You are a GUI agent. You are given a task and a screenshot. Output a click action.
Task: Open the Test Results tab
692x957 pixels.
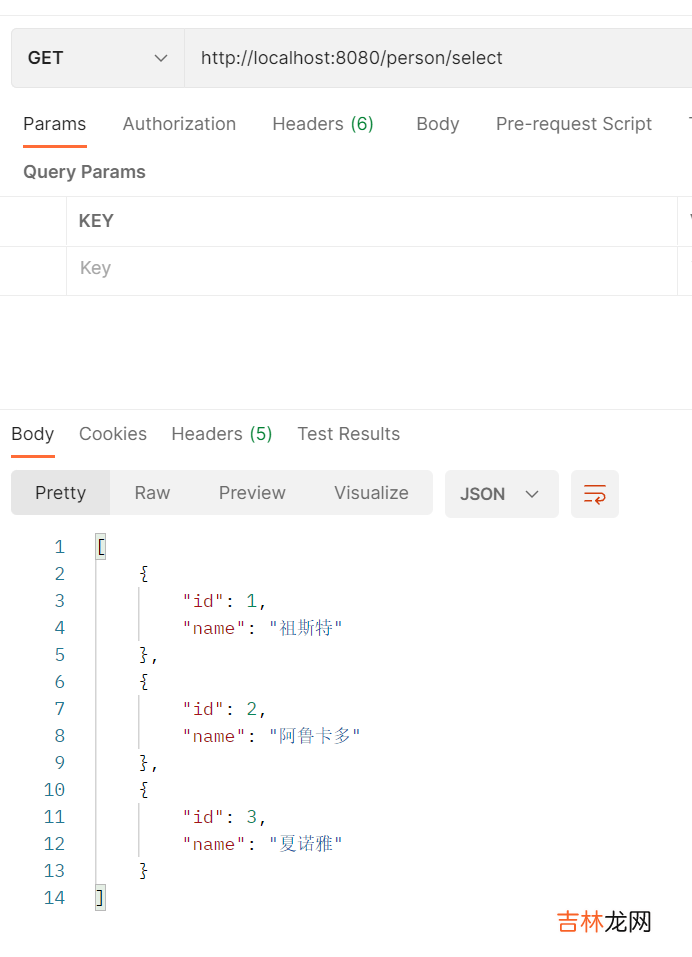348,434
